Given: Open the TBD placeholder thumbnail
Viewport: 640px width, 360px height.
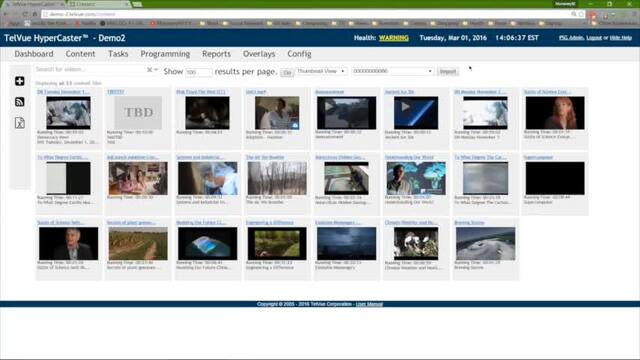Looking at the screenshot, I should (x=138, y=113).
